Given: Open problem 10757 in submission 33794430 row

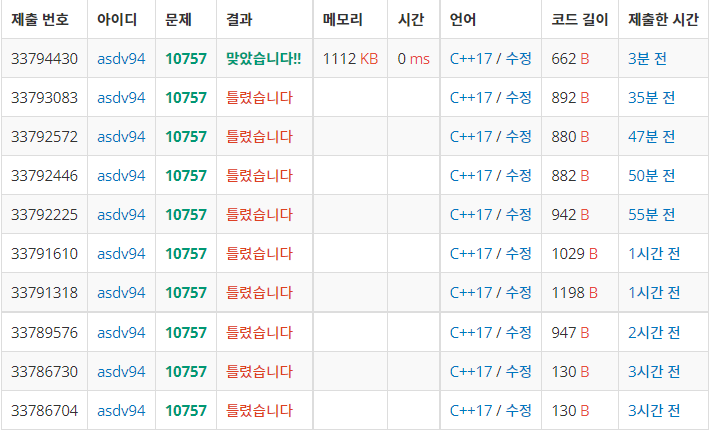Looking at the screenshot, I should click(186, 59).
